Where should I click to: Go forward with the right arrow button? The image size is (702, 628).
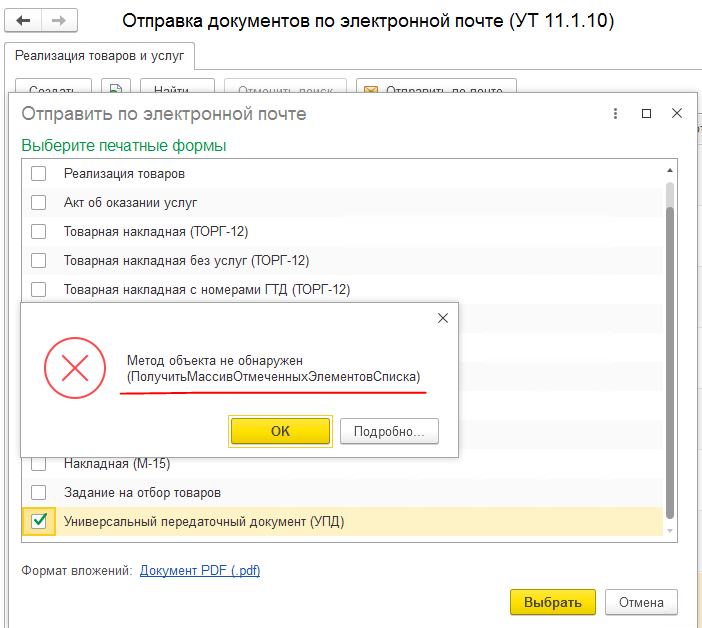(x=59, y=21)
